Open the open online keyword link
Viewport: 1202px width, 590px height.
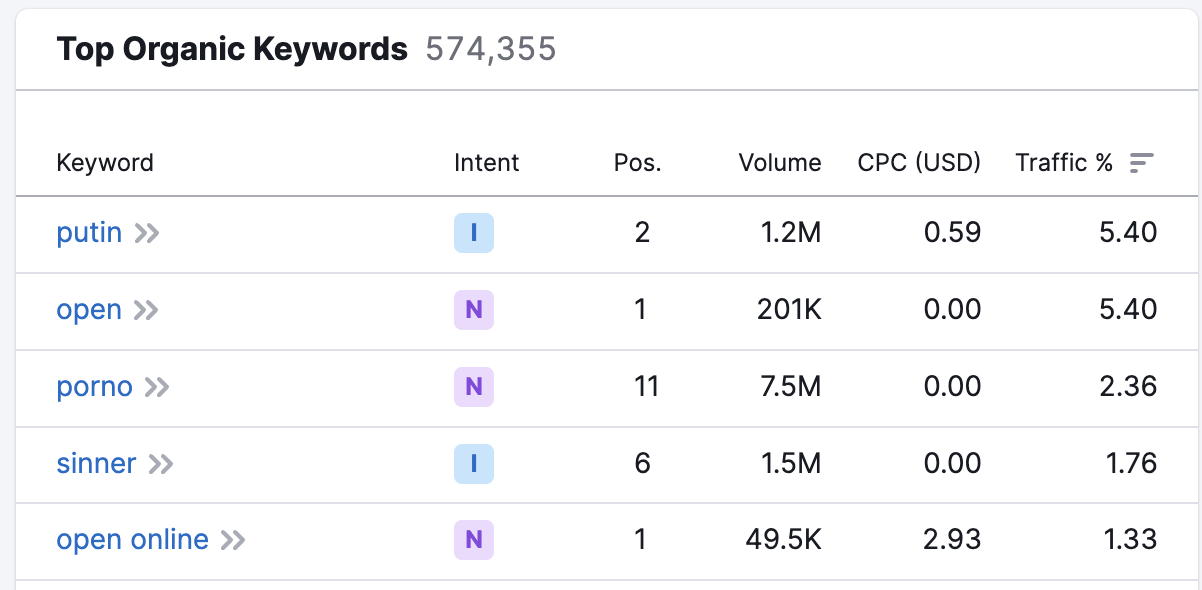(x=132, y=541)
